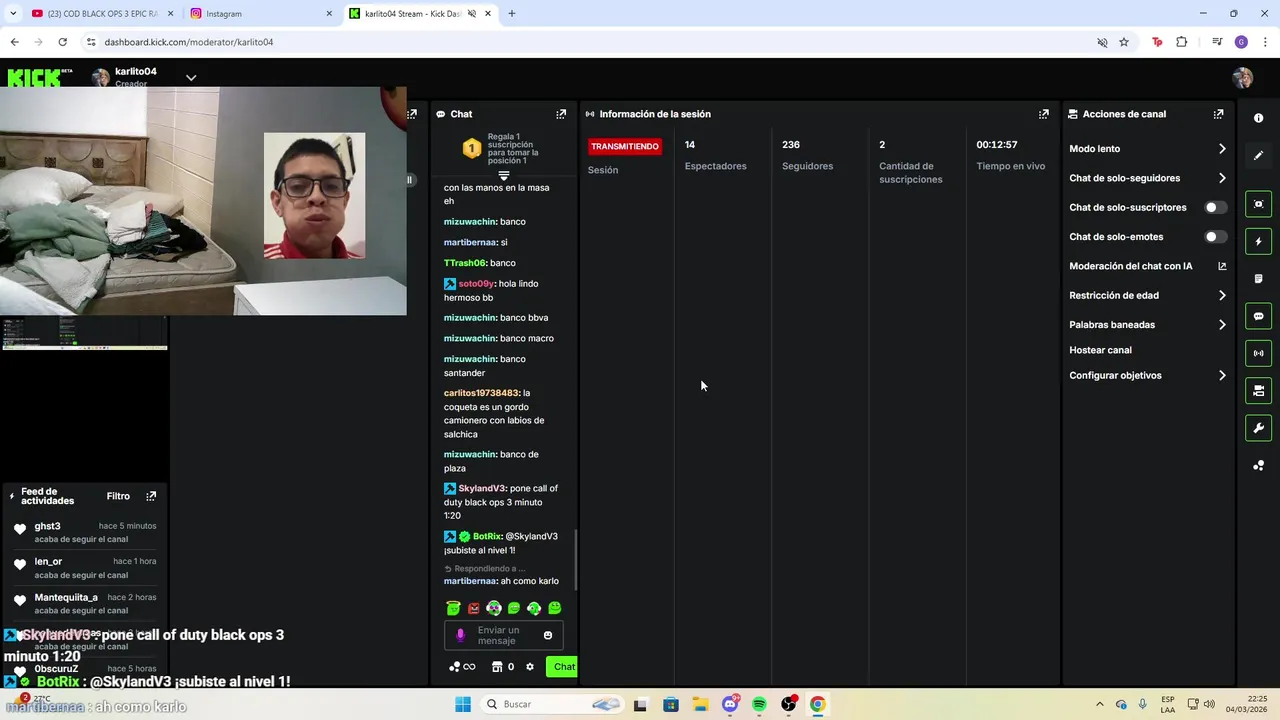Pop out the Feed de actividades panel
Viewport: 1280px width, 720px height.
(151, 496)
